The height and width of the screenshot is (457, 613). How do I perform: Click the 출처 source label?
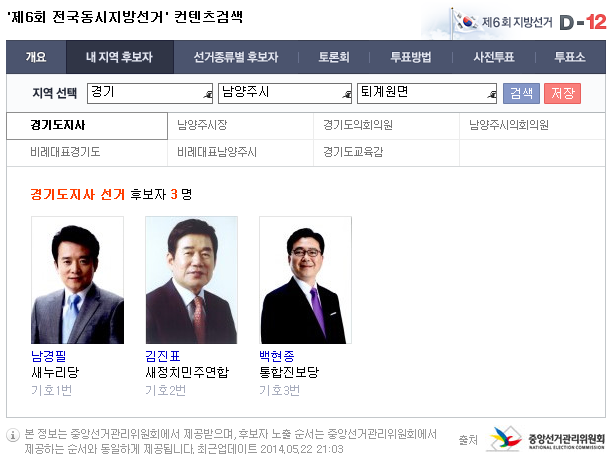468,440
